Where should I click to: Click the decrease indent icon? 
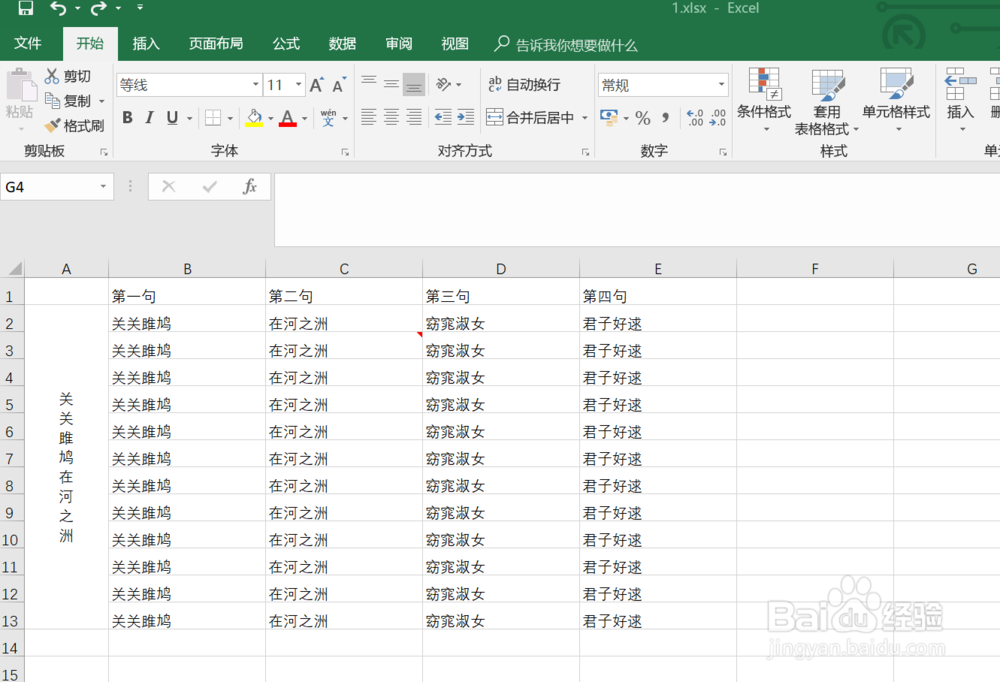coord(443,117)
